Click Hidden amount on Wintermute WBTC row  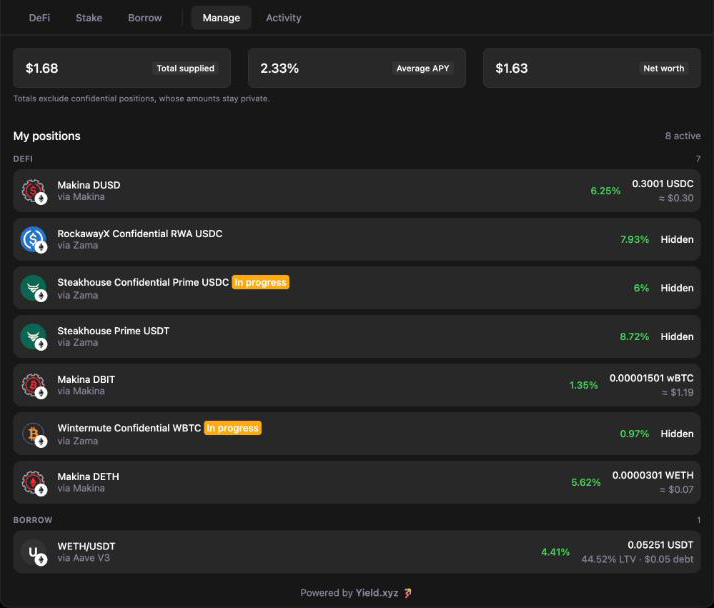click(x=677, y=434)
